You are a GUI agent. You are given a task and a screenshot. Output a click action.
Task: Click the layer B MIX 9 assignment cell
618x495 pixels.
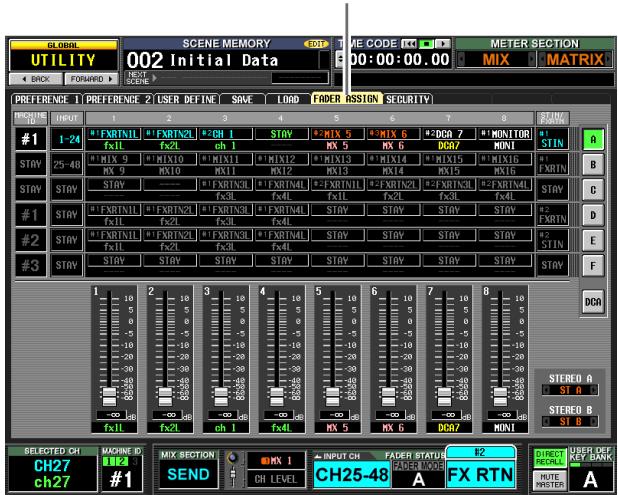(114, 159)
